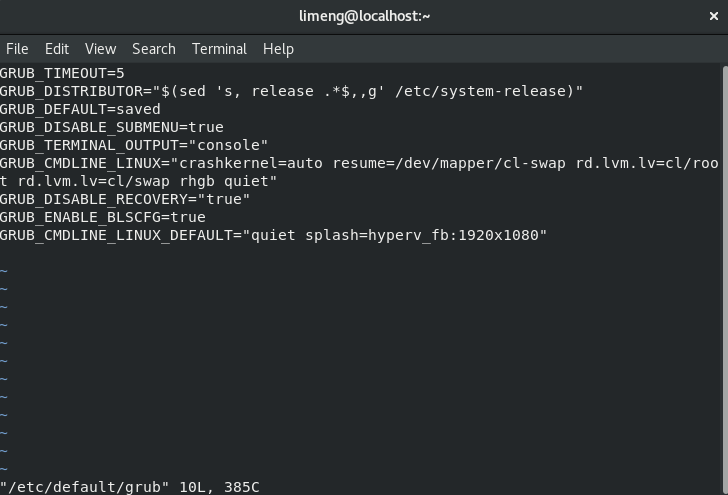Open the View menu
The width and height of the screenshot is (728, 495).
click(x=100, y=48)
